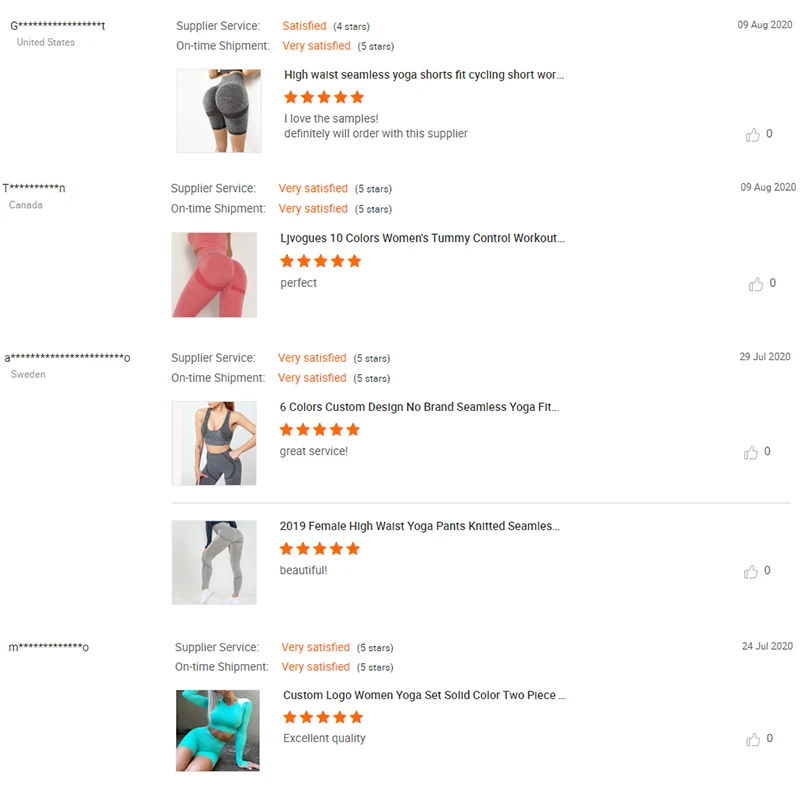View the grey sports bra set thumbnail
The image size is (800, 800).
coord(214,443)
